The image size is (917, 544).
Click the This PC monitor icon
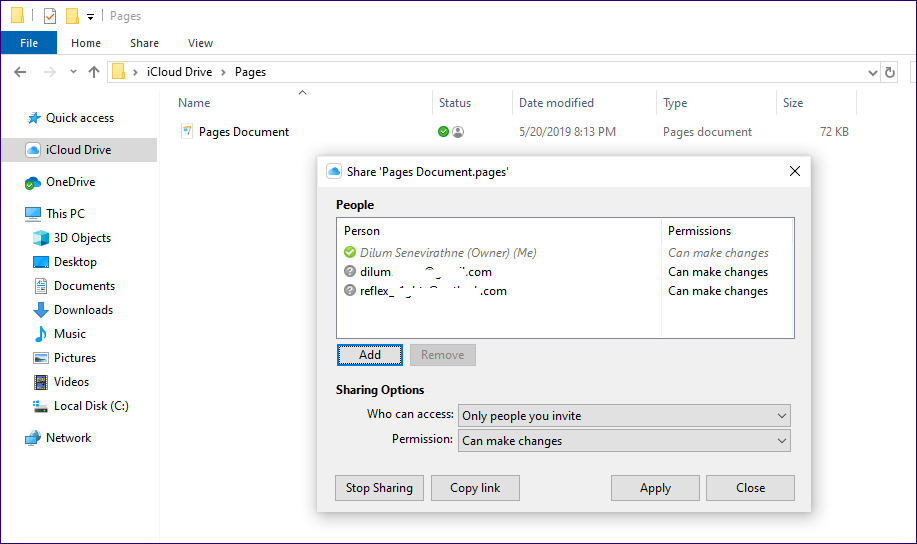[x=33, y=214]
